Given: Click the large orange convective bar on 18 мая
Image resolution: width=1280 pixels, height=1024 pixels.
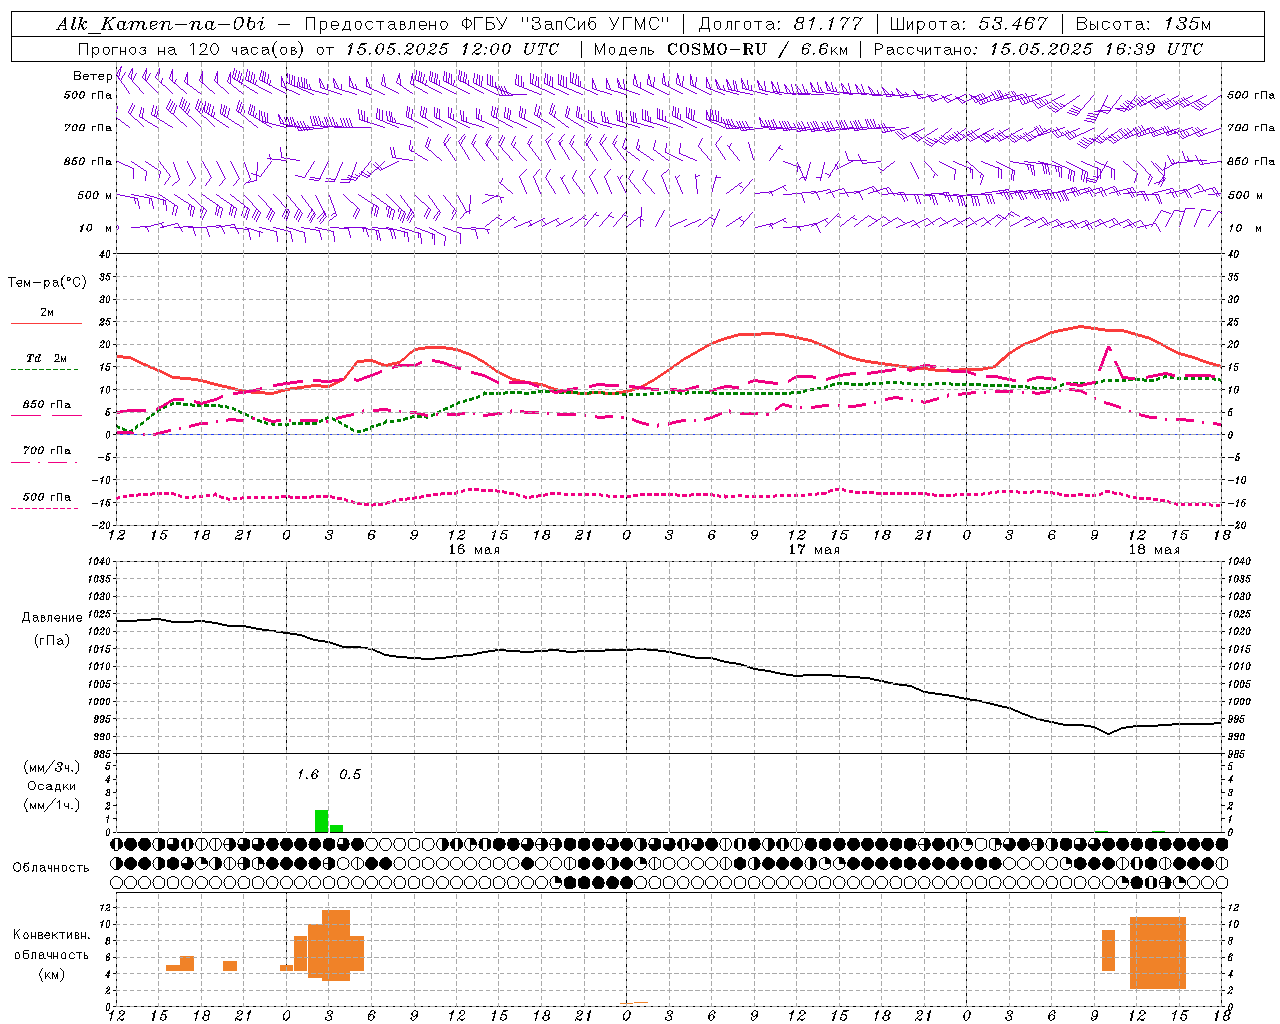Looking at the screenshot, I should pos(1158,953).
